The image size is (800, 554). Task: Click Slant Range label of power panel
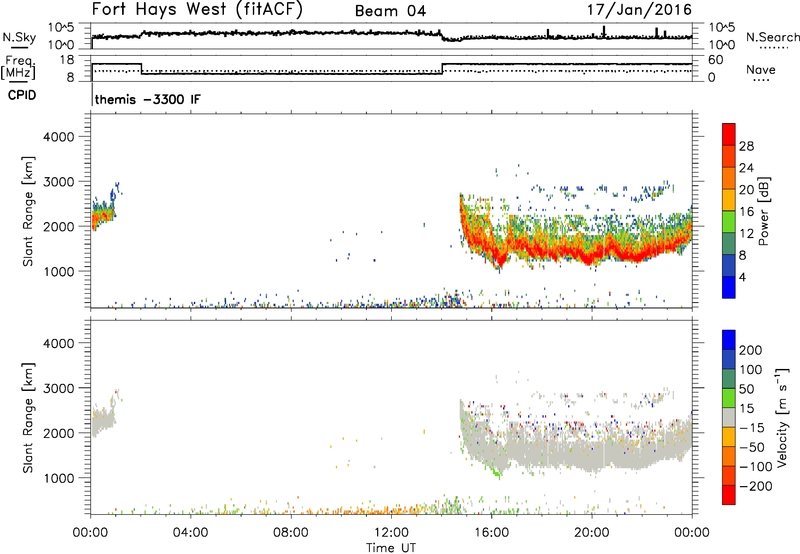tap(28, 211)
